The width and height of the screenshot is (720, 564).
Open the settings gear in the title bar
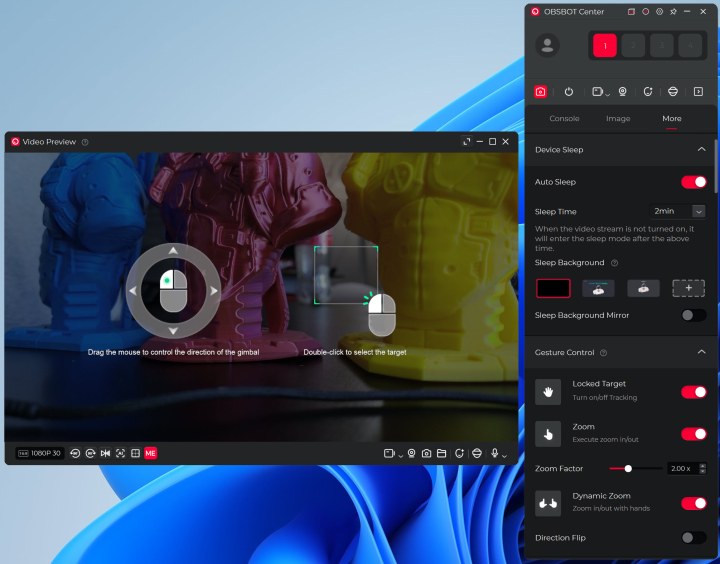point(659,12)
